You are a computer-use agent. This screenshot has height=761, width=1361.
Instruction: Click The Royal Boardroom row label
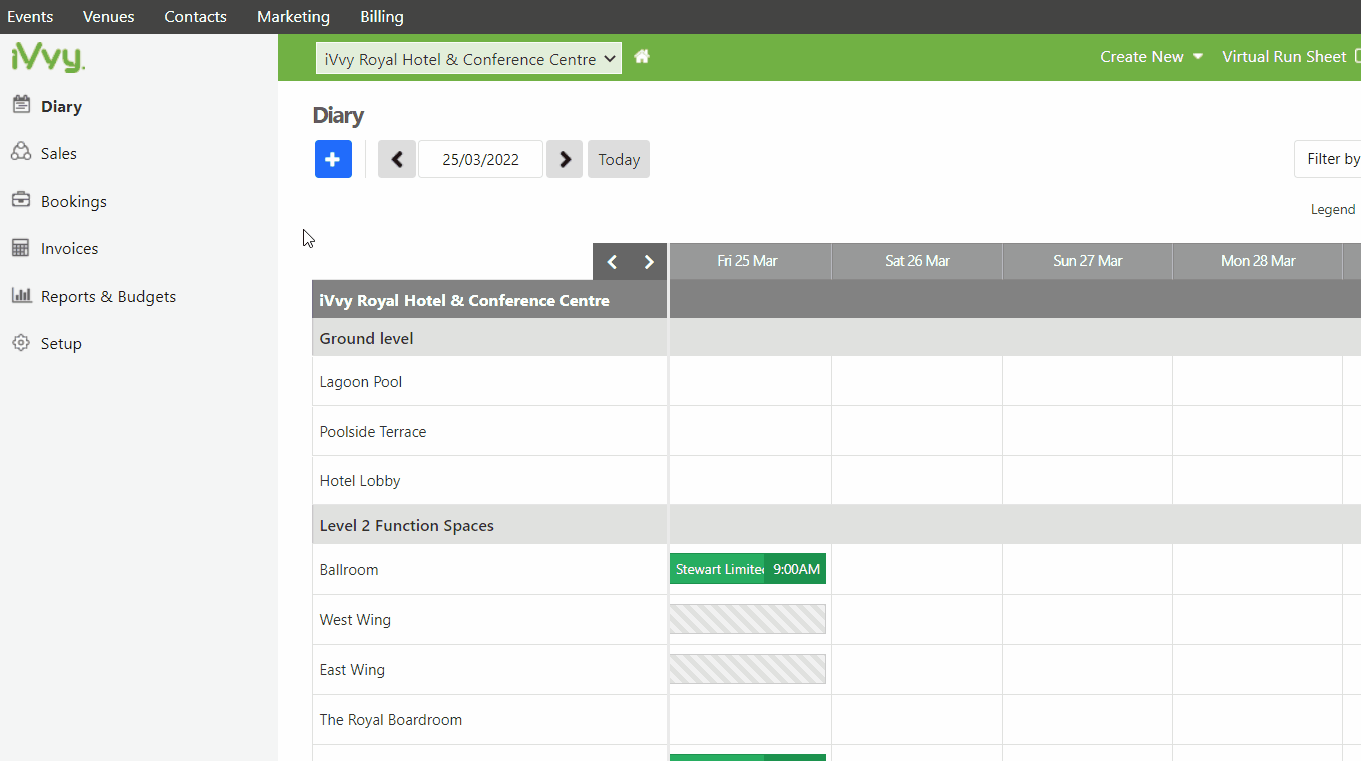391,720
